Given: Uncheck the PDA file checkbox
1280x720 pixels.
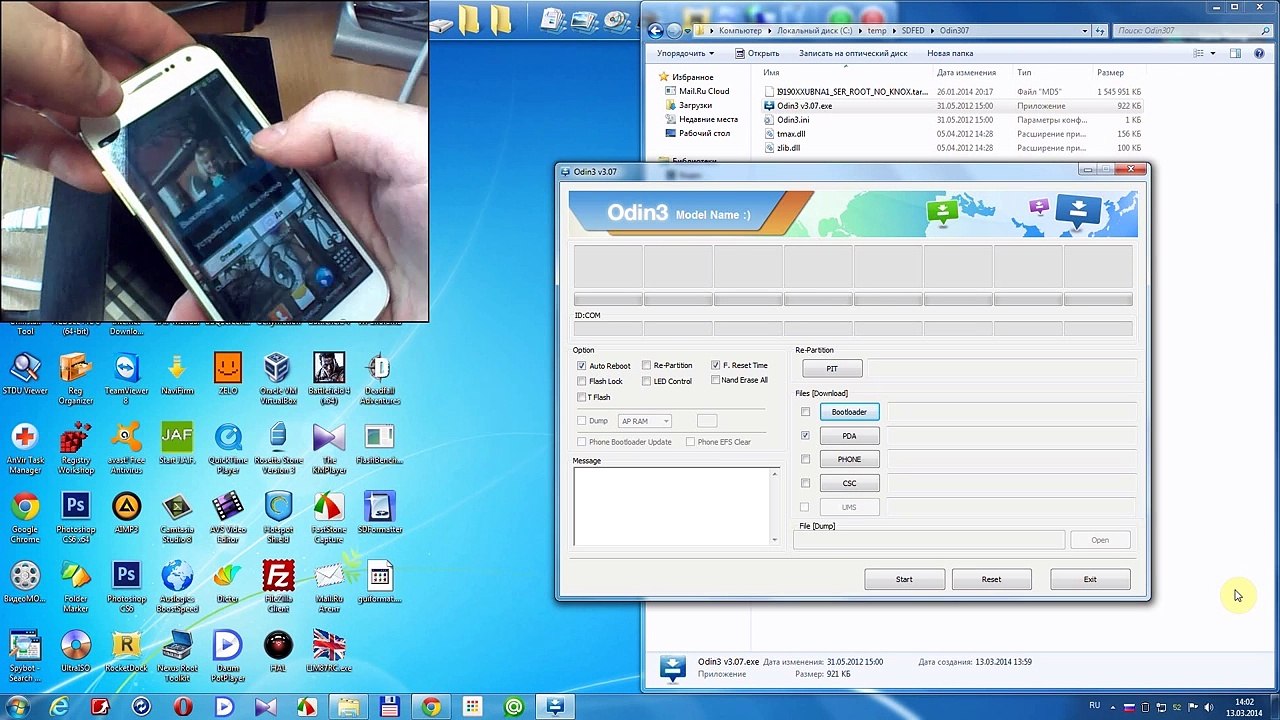Looking at the screenshot, I should [x=805, y=436].
